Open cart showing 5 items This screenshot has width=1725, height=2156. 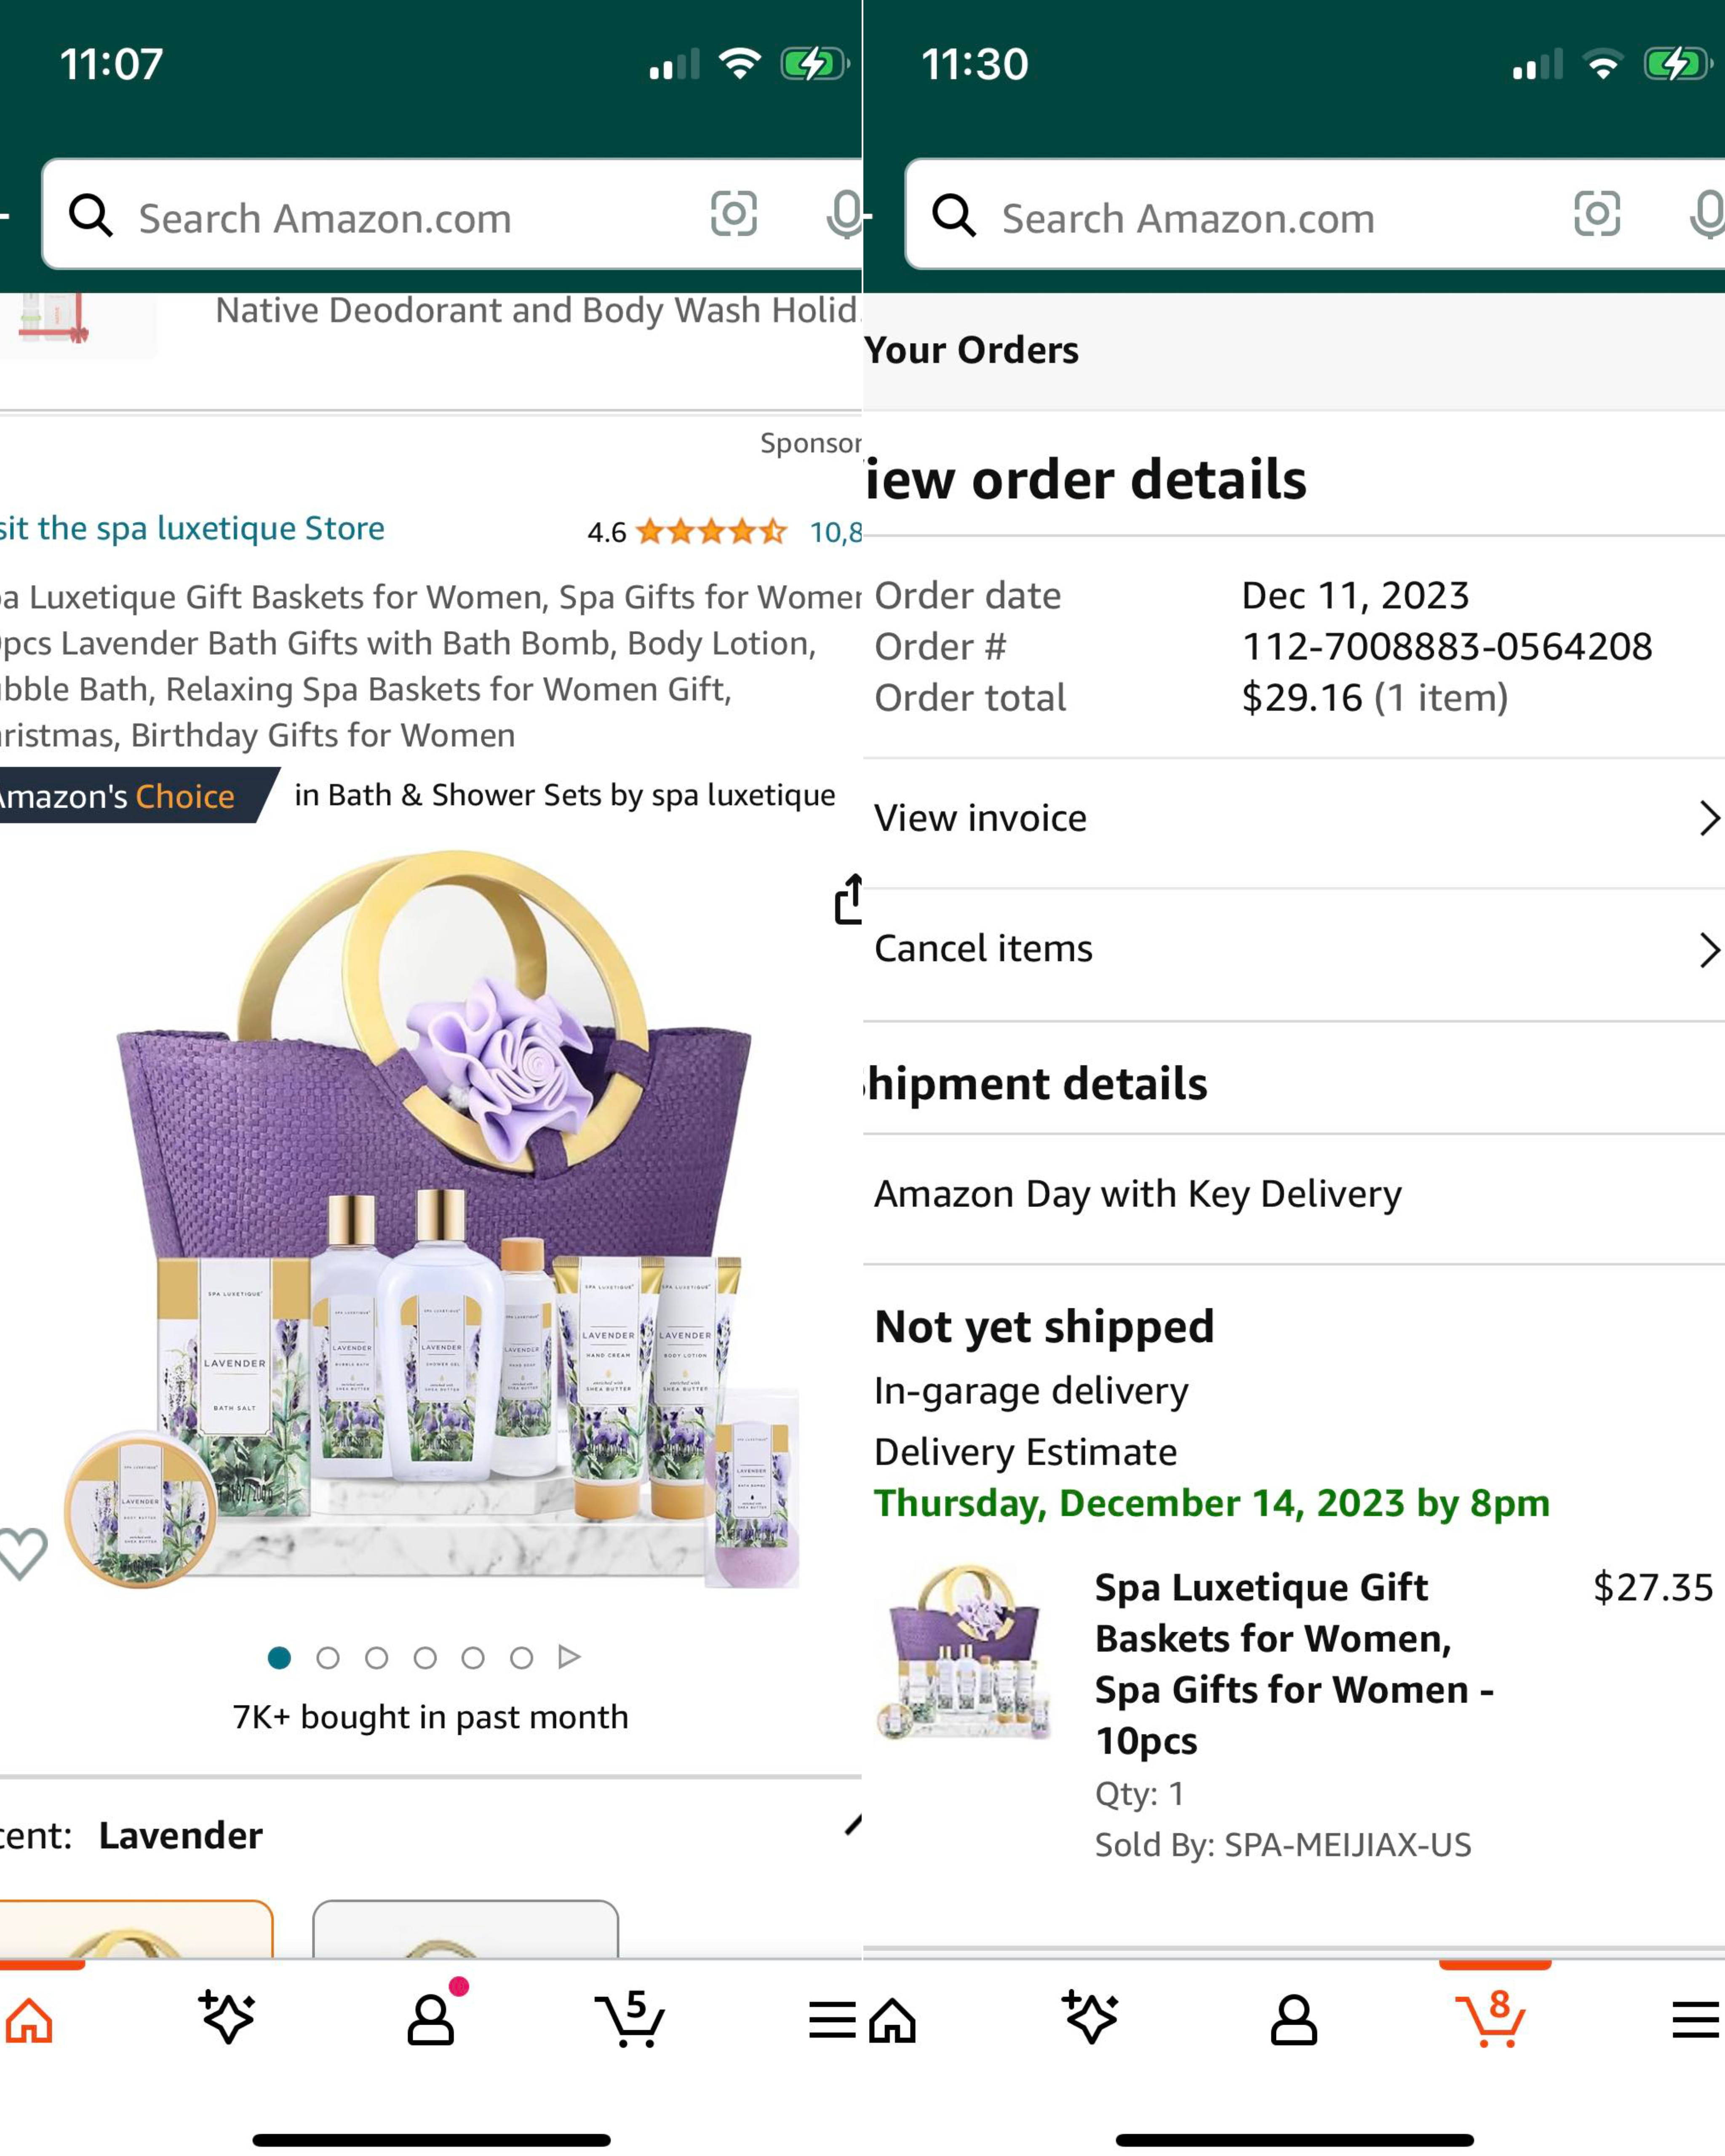coord(630,2018)
